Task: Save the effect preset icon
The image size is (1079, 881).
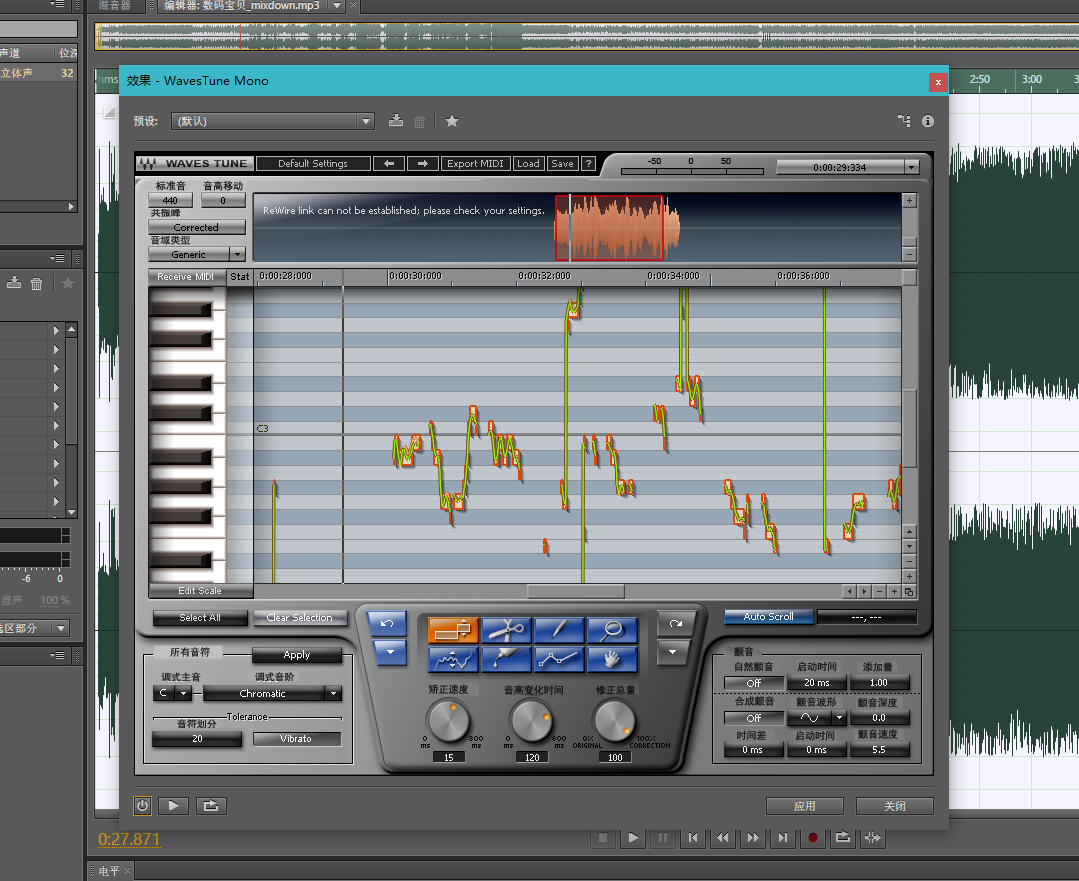Action: (396, 121)
